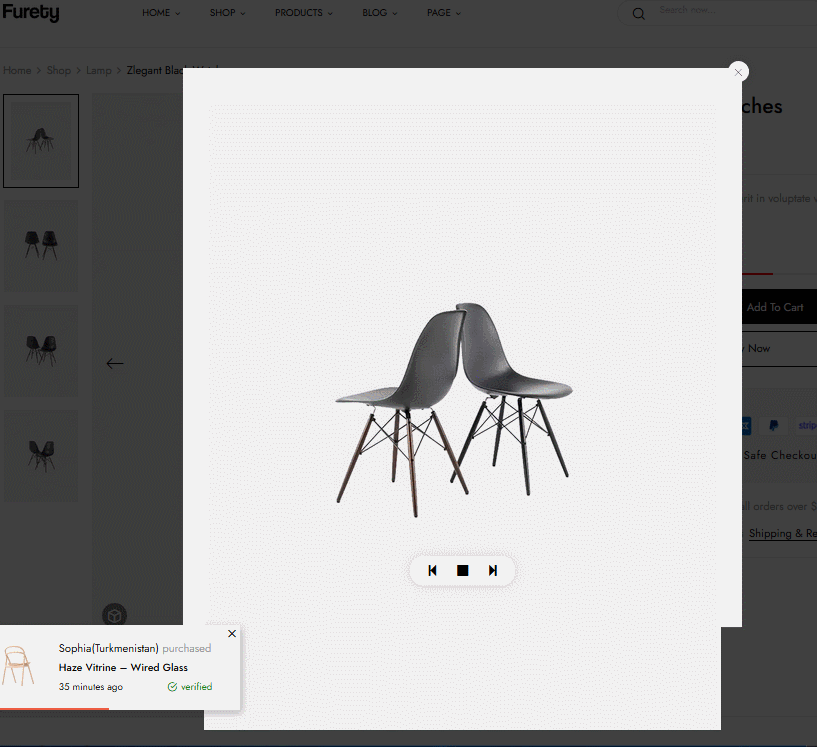
Task: Go to Lamp breadcrumb
Action: click(98, 70)
